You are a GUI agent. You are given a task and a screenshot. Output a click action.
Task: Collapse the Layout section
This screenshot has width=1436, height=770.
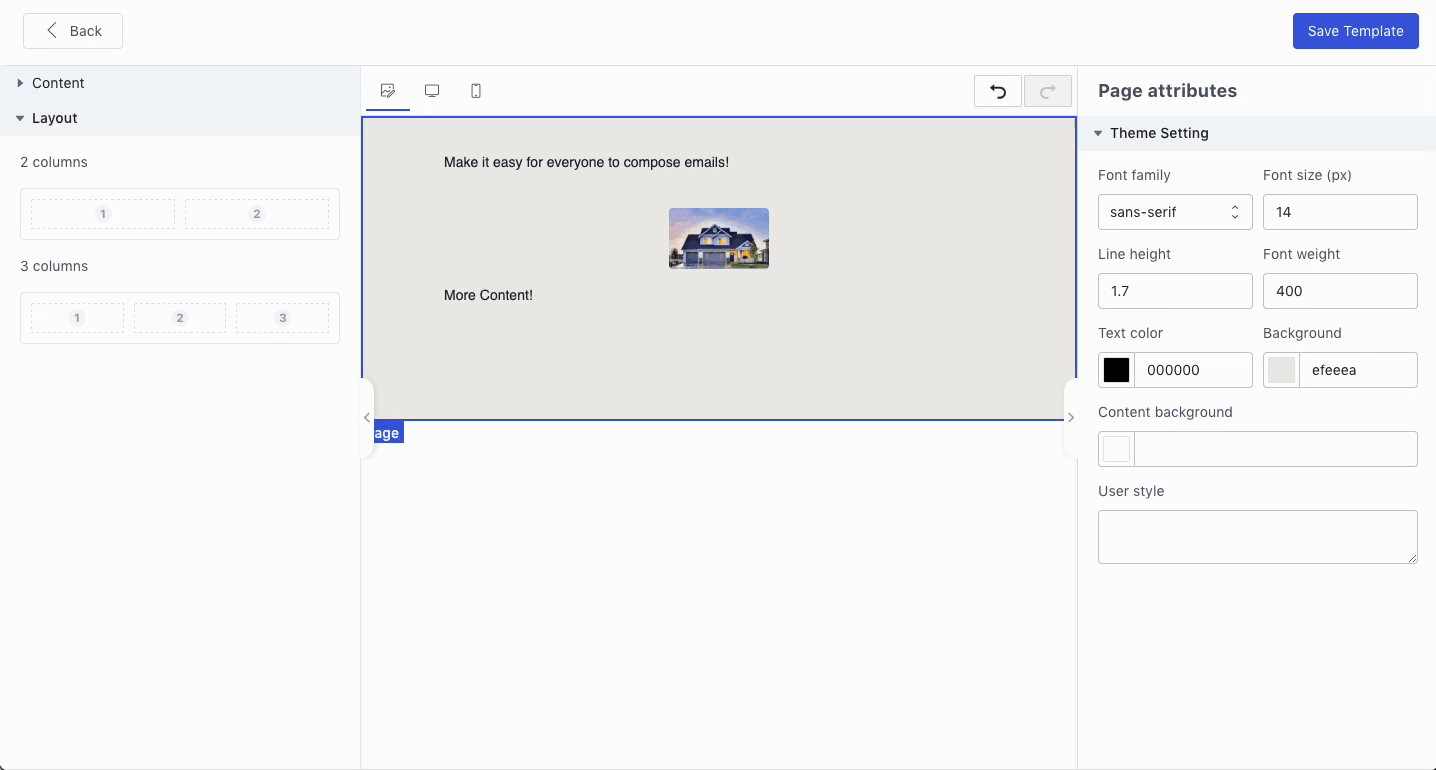(x=20, y=117)
